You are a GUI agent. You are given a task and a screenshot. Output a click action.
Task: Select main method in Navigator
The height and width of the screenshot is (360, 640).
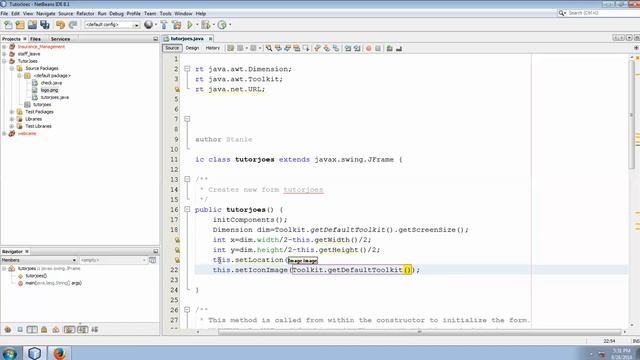click(53, 283)
